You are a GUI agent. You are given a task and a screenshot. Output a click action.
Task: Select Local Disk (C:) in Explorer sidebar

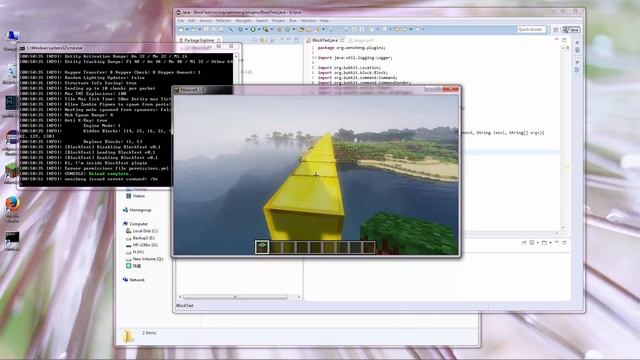click(x=142, y=231)
